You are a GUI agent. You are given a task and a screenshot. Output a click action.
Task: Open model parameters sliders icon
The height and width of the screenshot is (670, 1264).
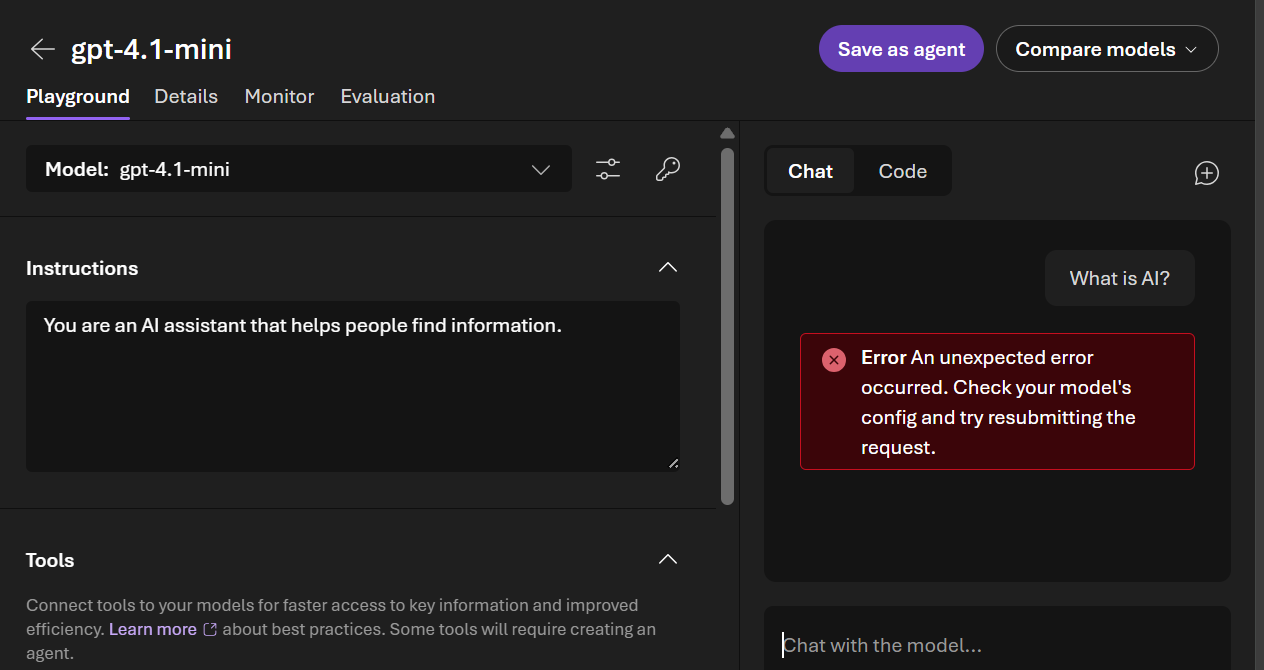(x=608, y=169)
